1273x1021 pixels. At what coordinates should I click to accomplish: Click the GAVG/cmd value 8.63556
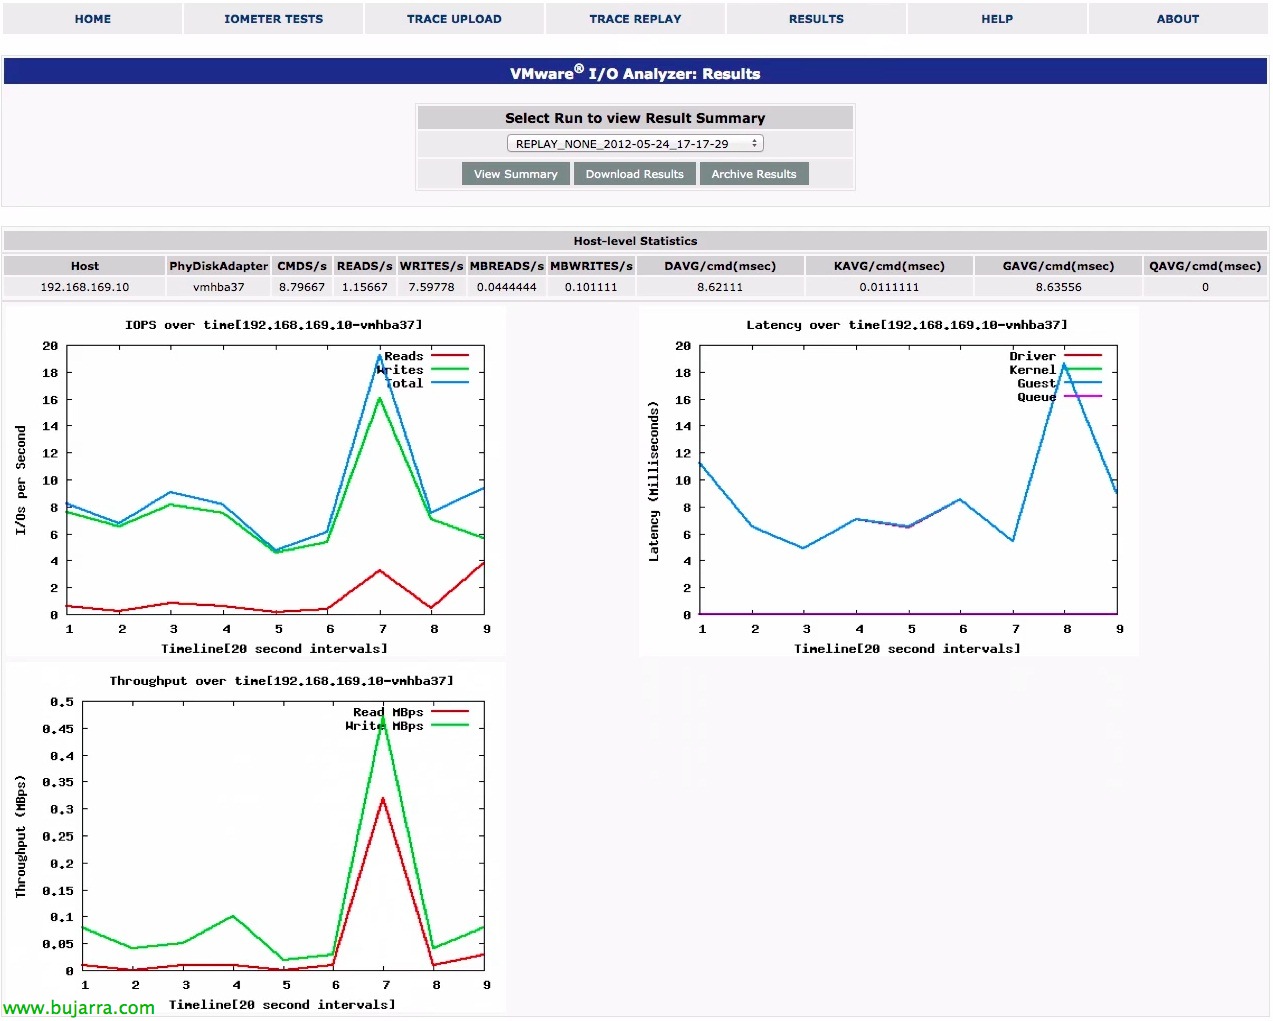point(1058,287)
